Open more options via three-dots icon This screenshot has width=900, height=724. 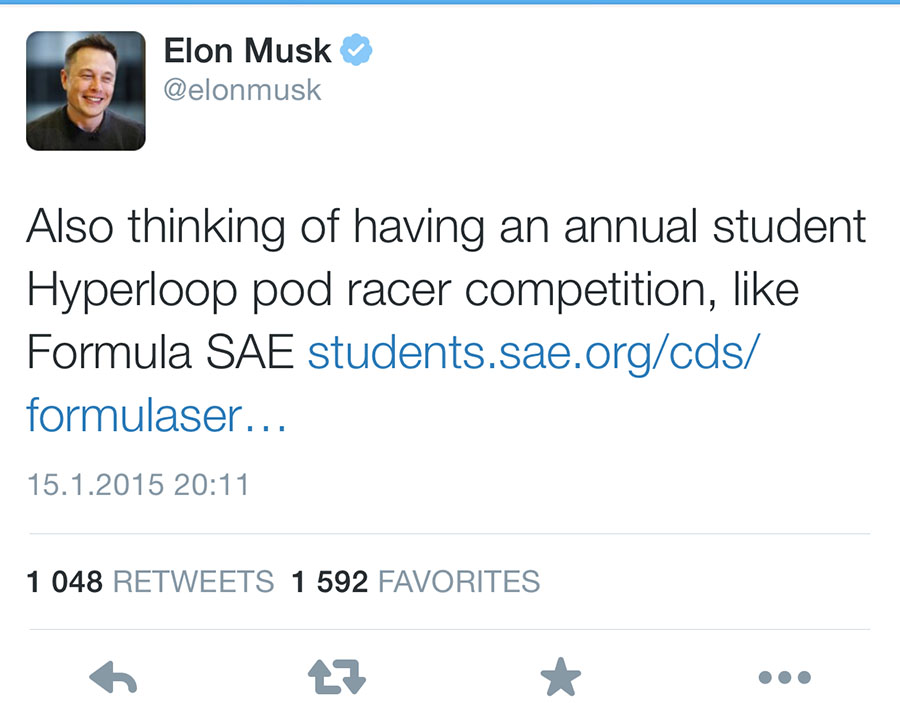click(785, 677)
